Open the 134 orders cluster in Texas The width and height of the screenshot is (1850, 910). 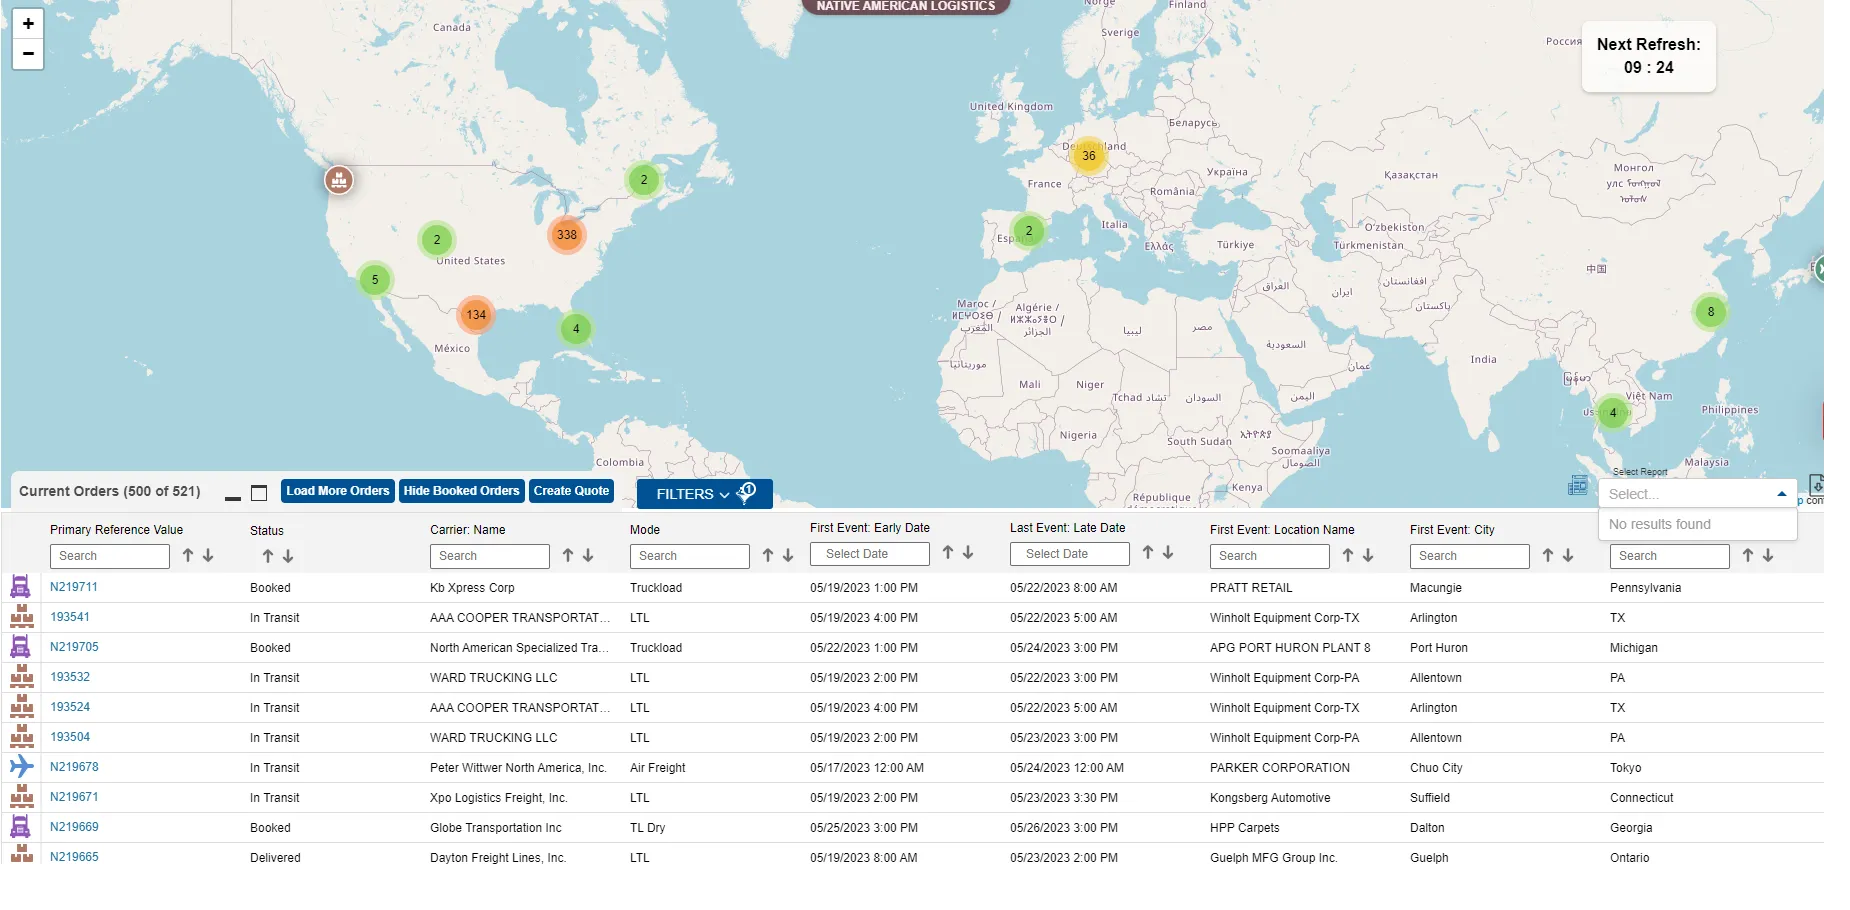point(476,314)
